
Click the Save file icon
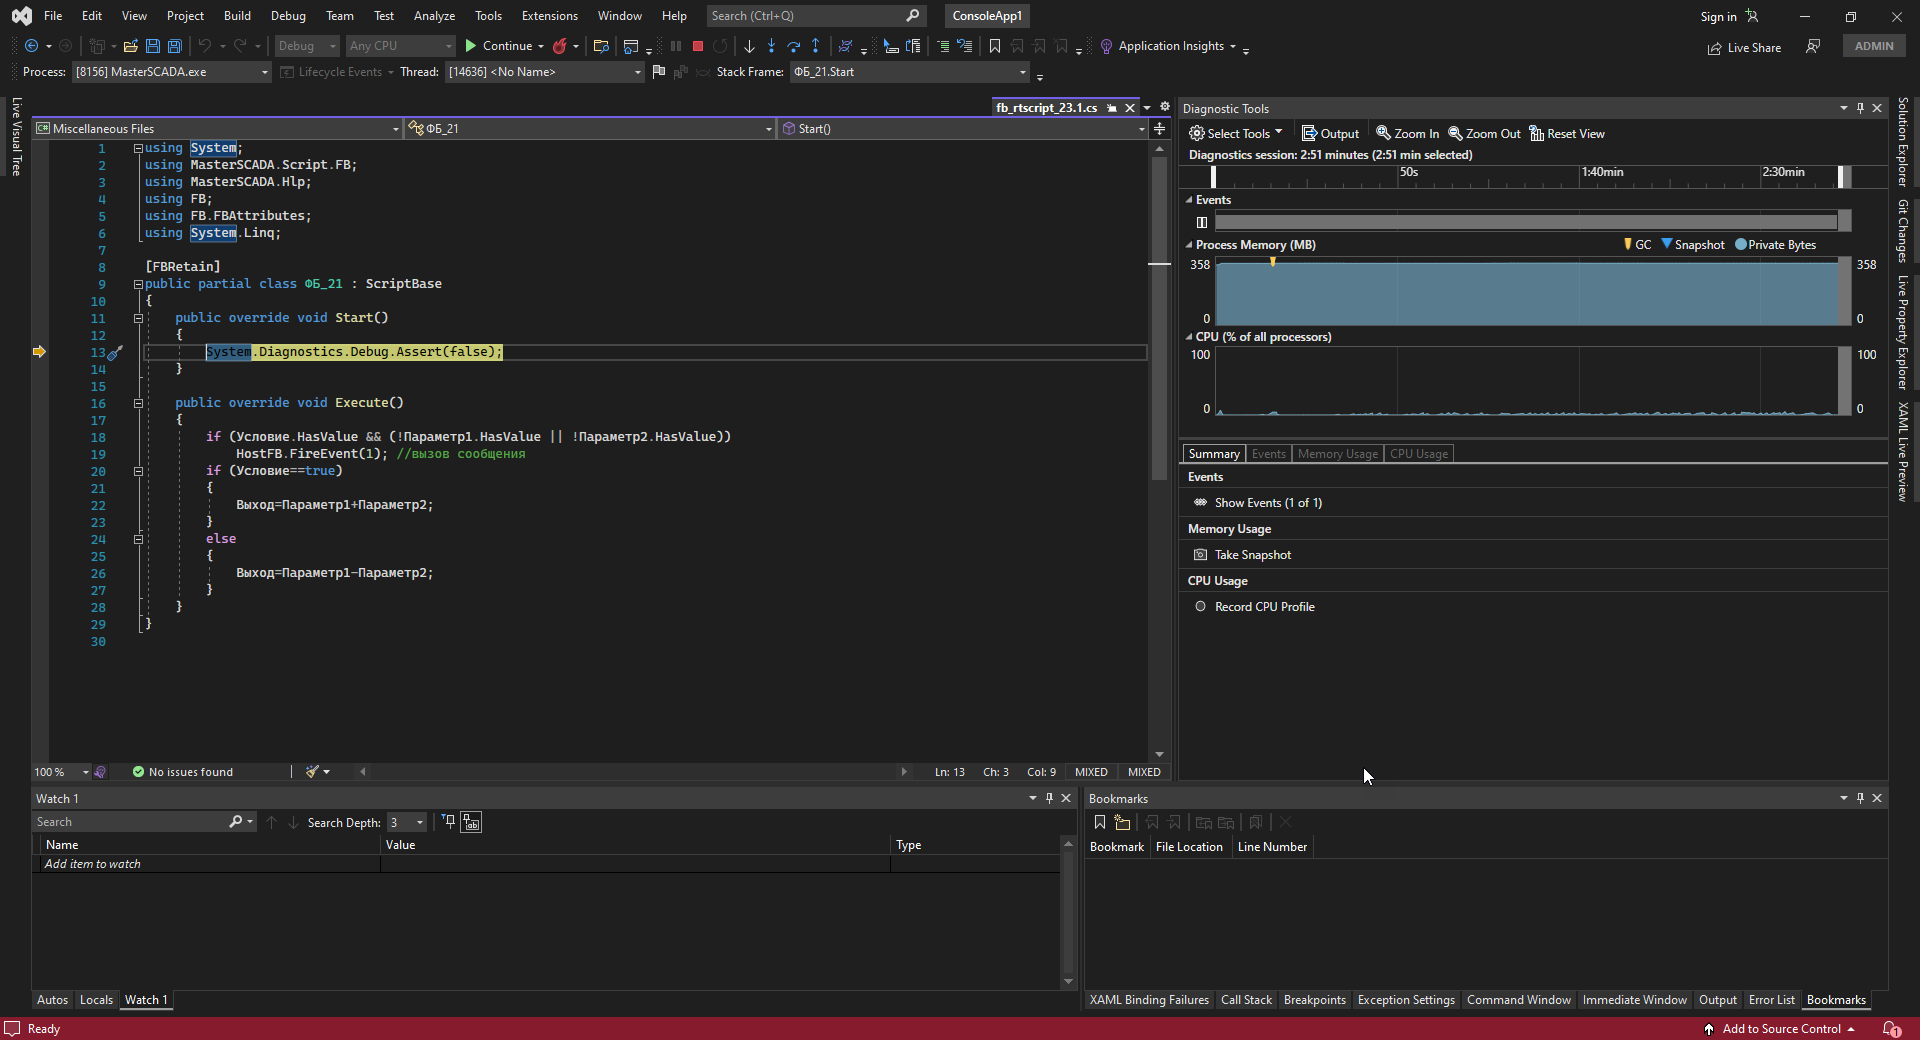point(152,46)
